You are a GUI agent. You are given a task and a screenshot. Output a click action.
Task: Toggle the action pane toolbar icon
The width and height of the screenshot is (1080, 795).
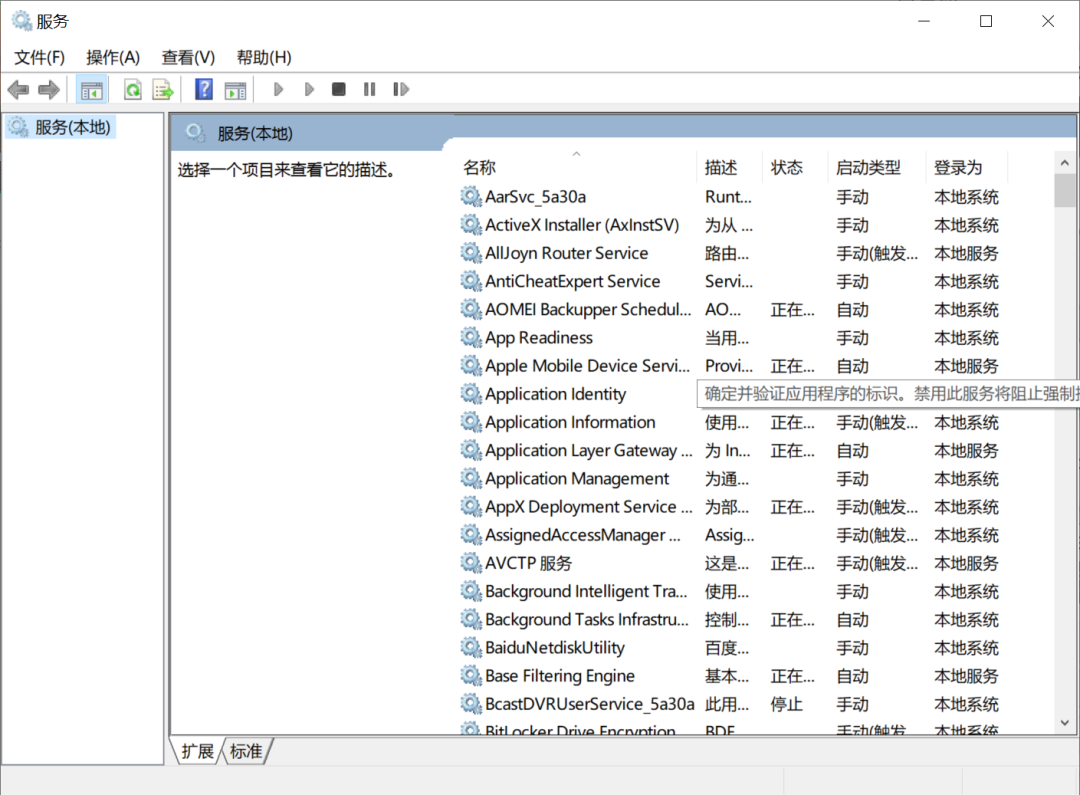pos(236,90)
